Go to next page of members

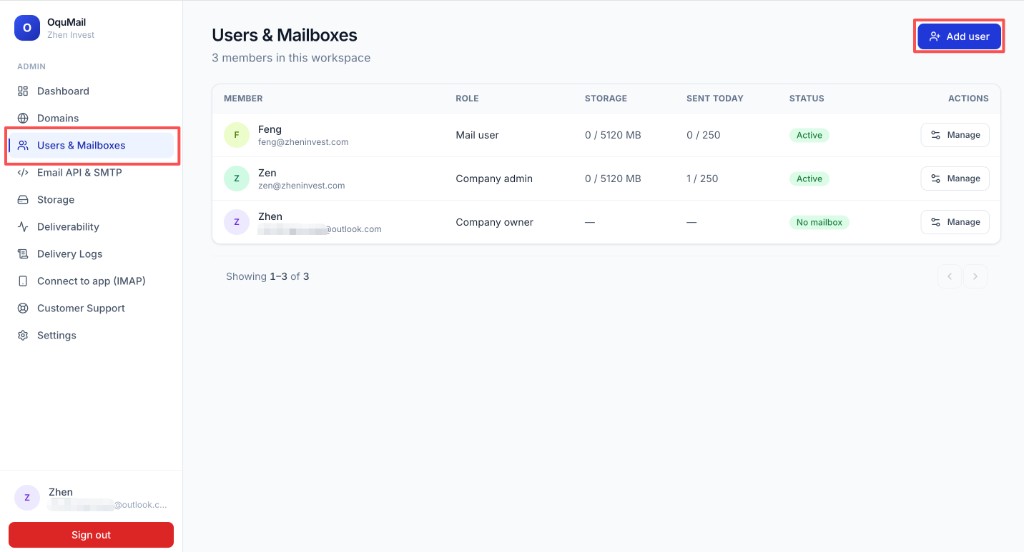(x=975, y=276)
